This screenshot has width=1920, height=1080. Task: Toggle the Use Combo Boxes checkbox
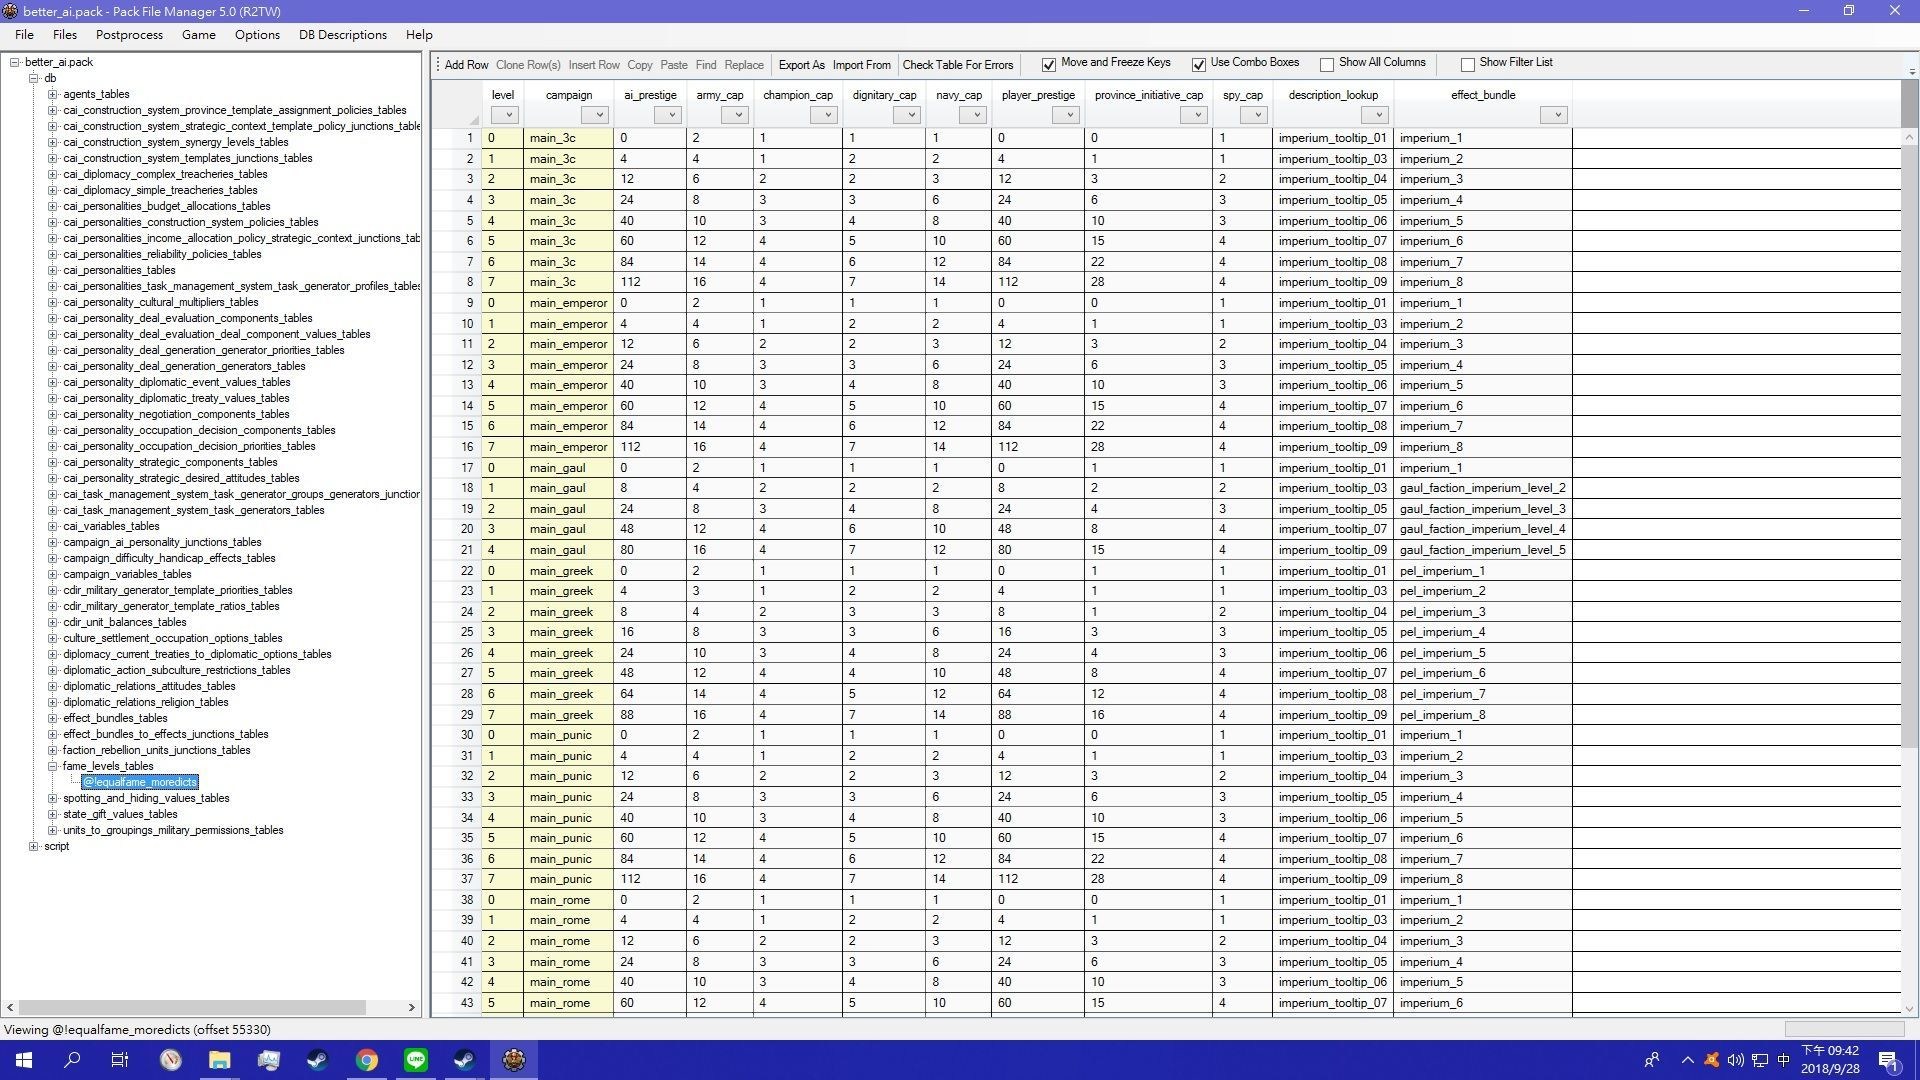(x=1199, y=65)
